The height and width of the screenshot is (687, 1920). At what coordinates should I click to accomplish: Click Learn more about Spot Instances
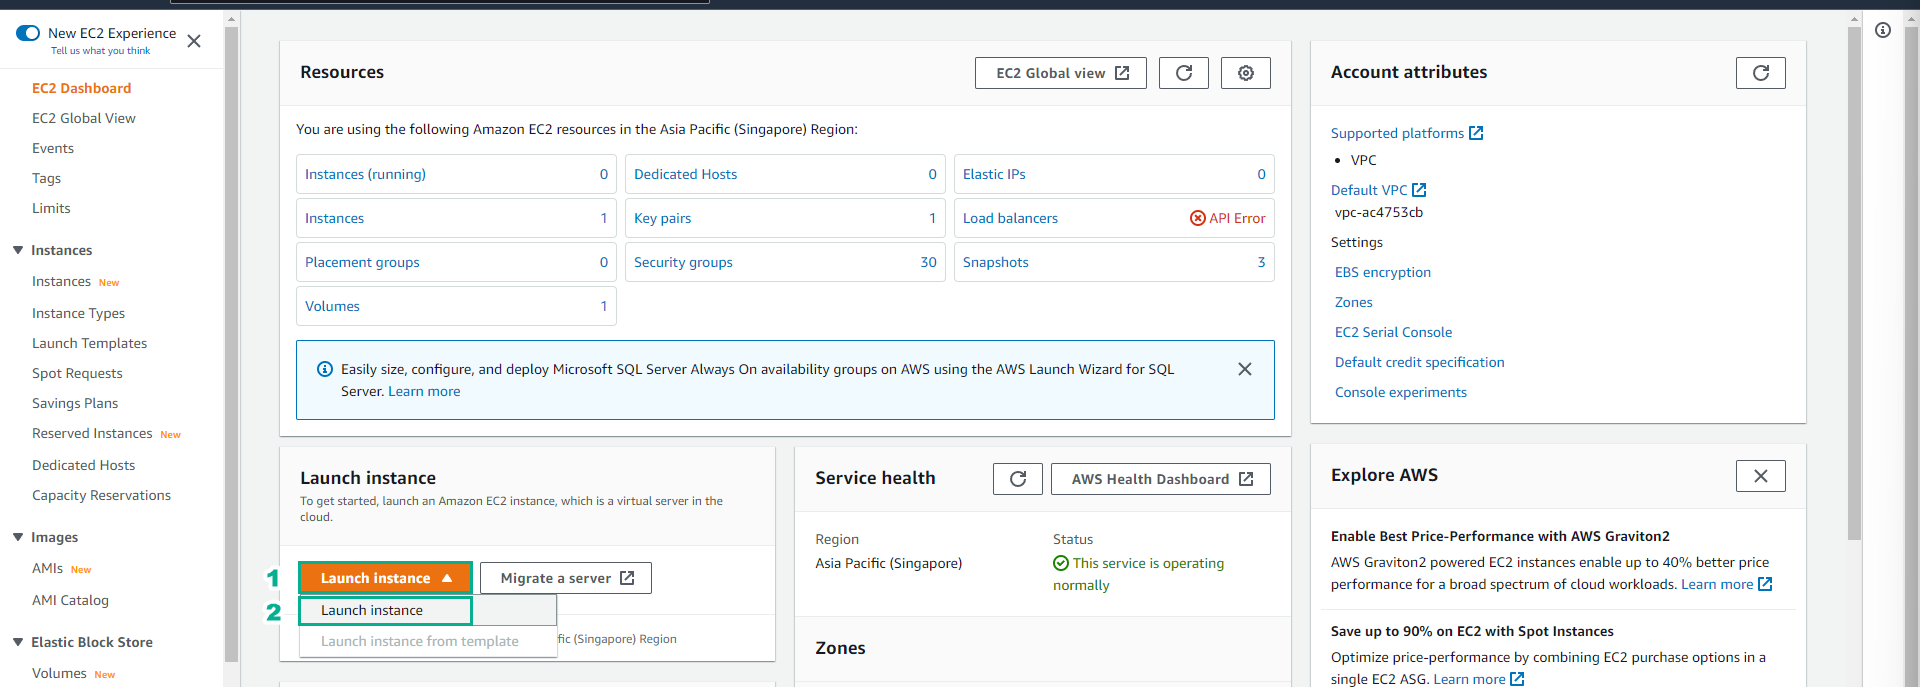coord(1478,679)
